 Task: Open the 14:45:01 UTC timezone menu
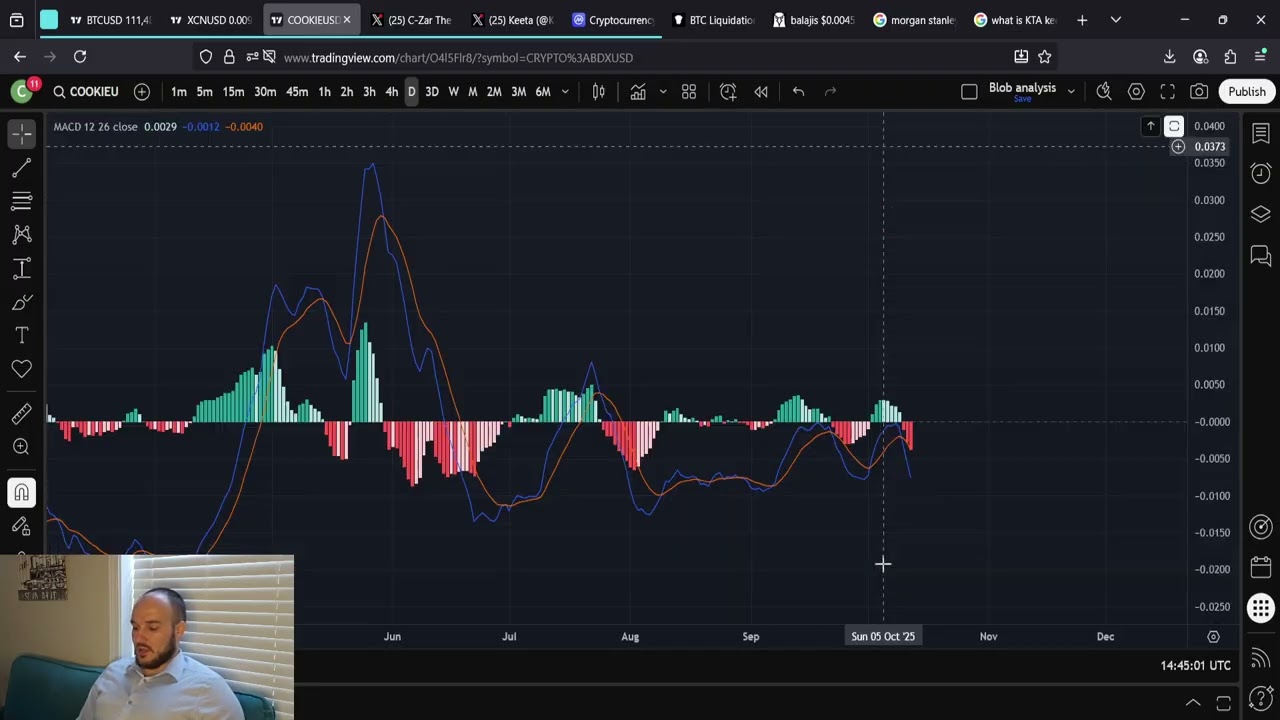[x=1196, y=665]
